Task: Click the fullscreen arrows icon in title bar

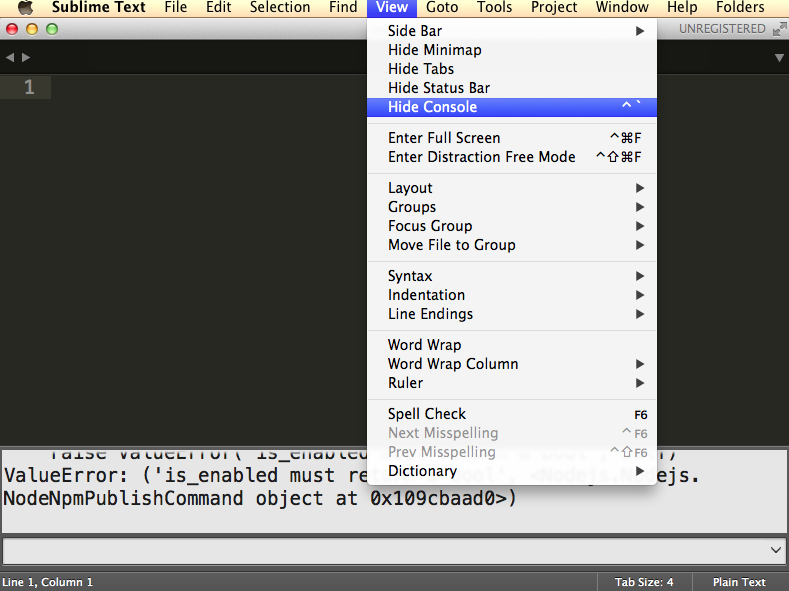Action: tap(779, 29)
